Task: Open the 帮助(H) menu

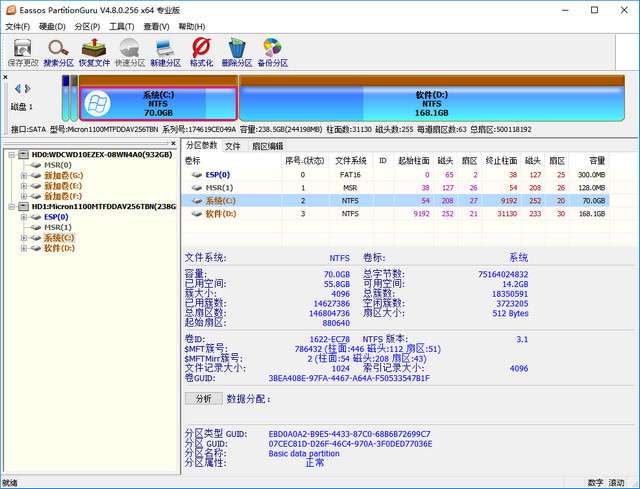Action: click(192, 27)
